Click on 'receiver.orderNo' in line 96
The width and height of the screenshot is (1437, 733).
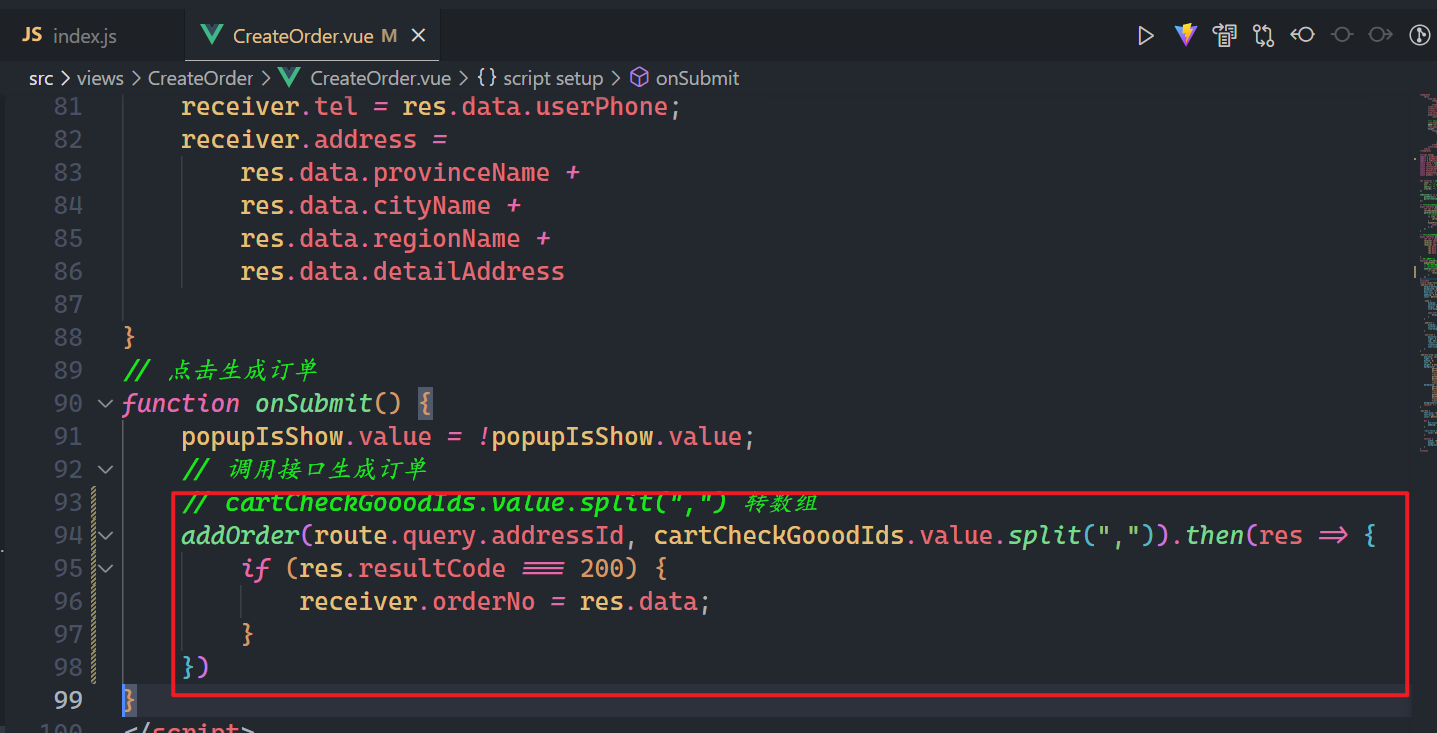point(417,601)
